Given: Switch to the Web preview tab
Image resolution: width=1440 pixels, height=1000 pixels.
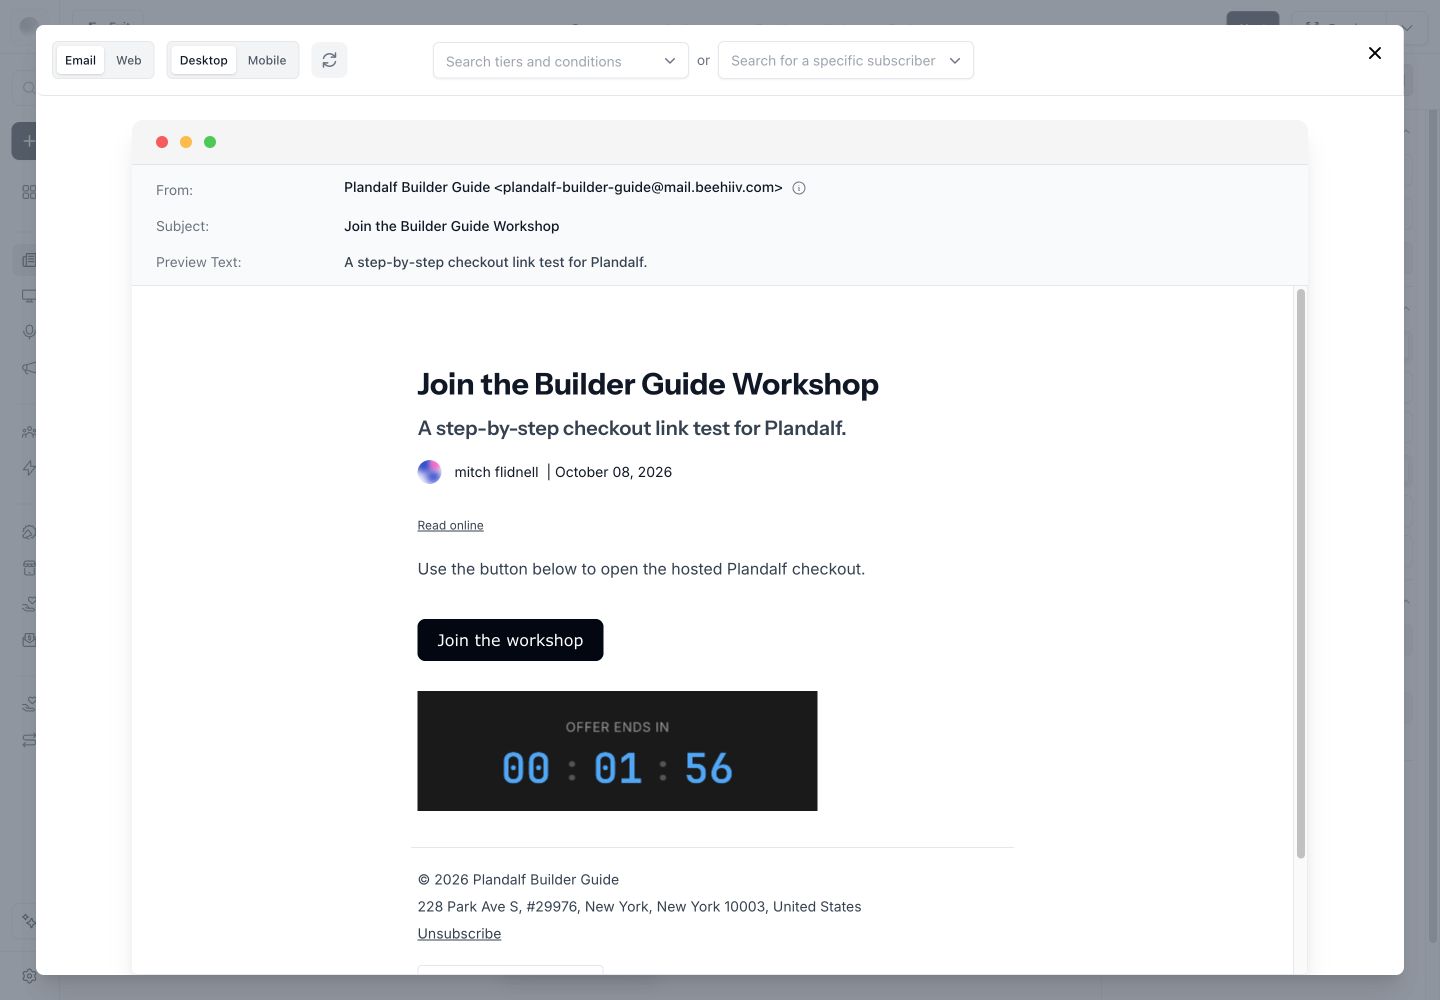Looking at the screenshot, I should tap(129, 60).
